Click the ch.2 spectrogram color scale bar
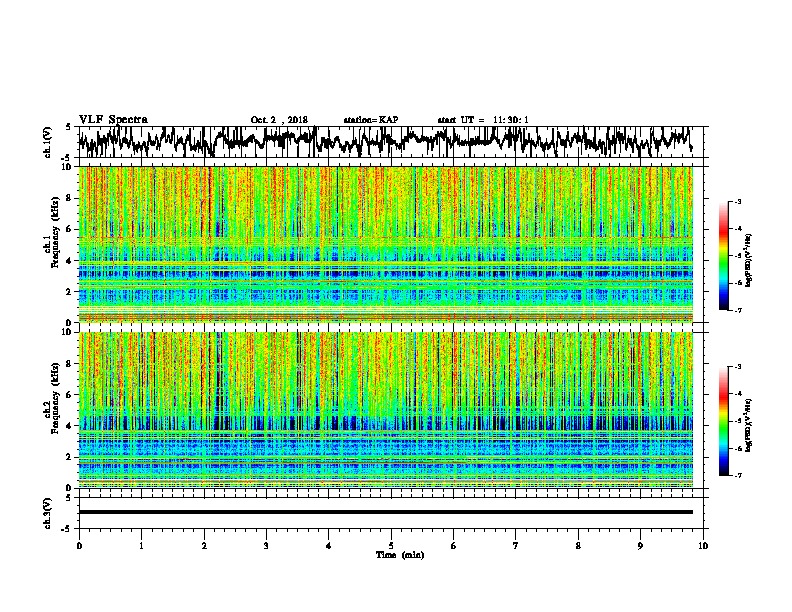Image resolution: width=792 pixels, height=612 pixels. pyautogui.click(x=723, y=421)
